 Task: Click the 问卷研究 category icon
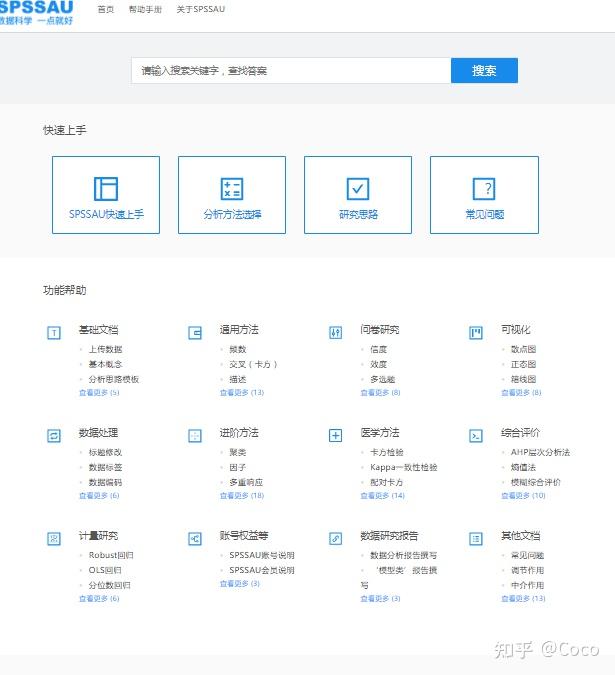336,333
